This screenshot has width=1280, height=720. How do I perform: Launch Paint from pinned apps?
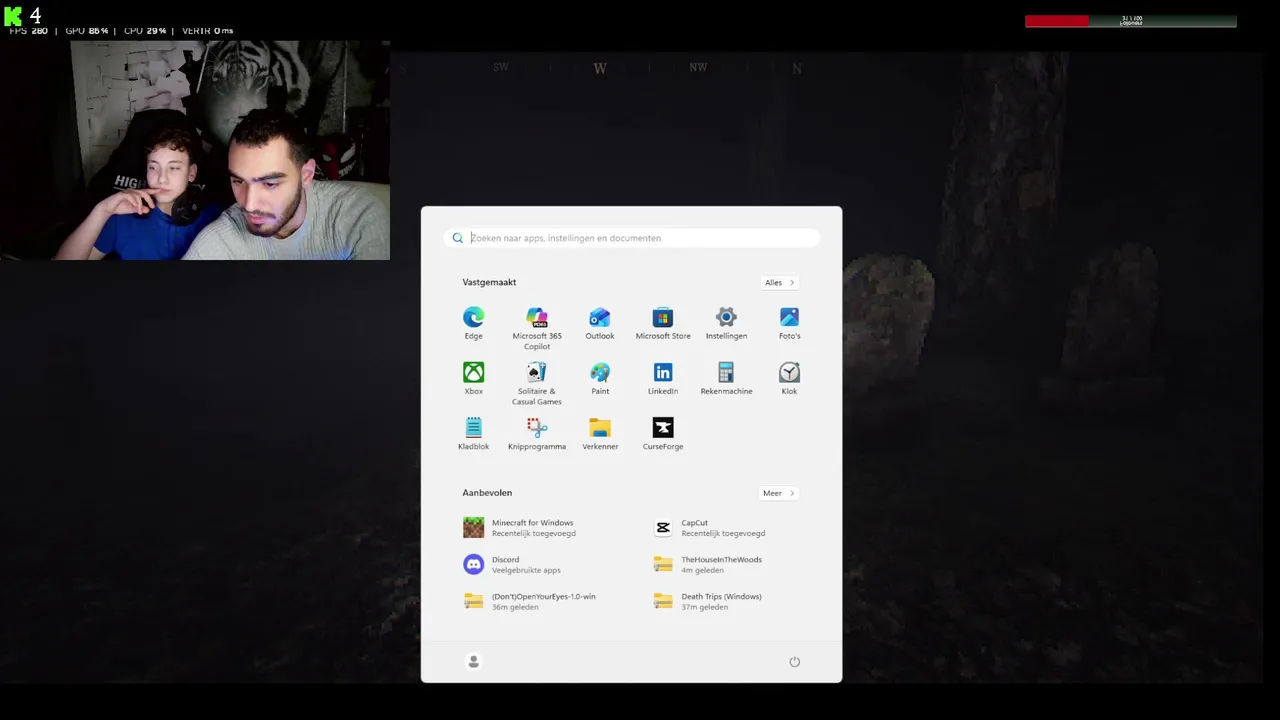[600, 378]
